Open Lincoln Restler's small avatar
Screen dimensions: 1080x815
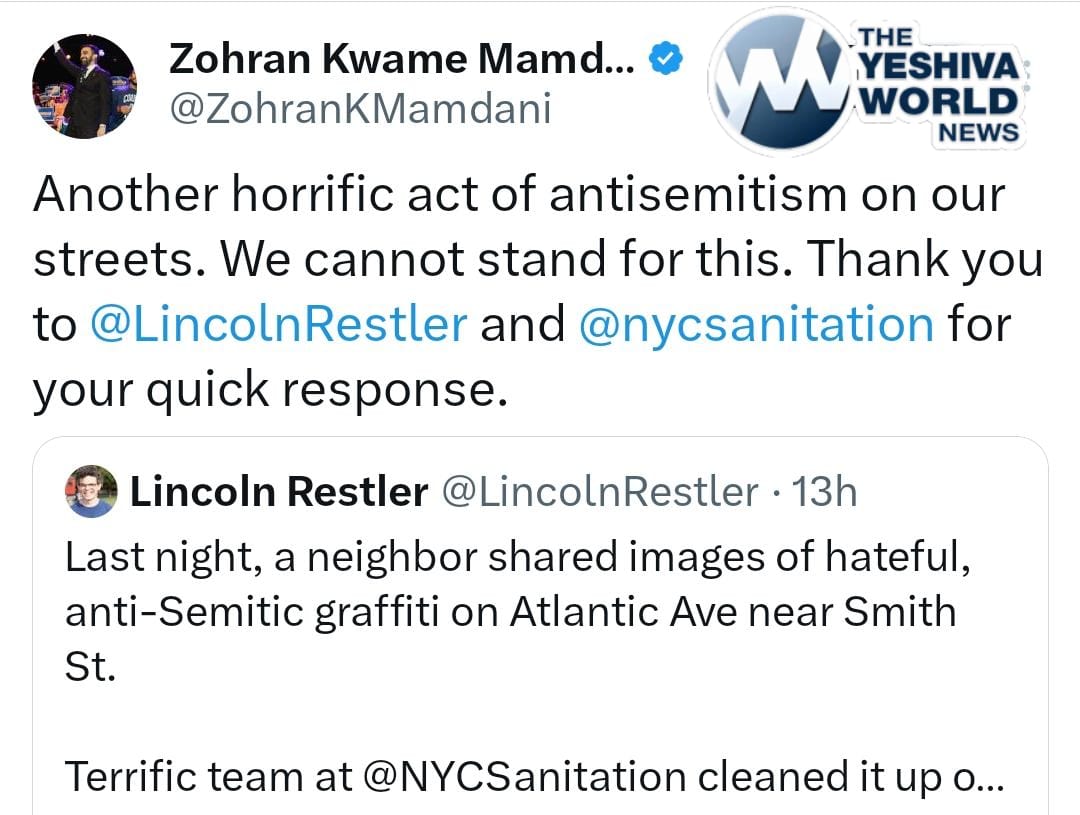click(90, 493)
